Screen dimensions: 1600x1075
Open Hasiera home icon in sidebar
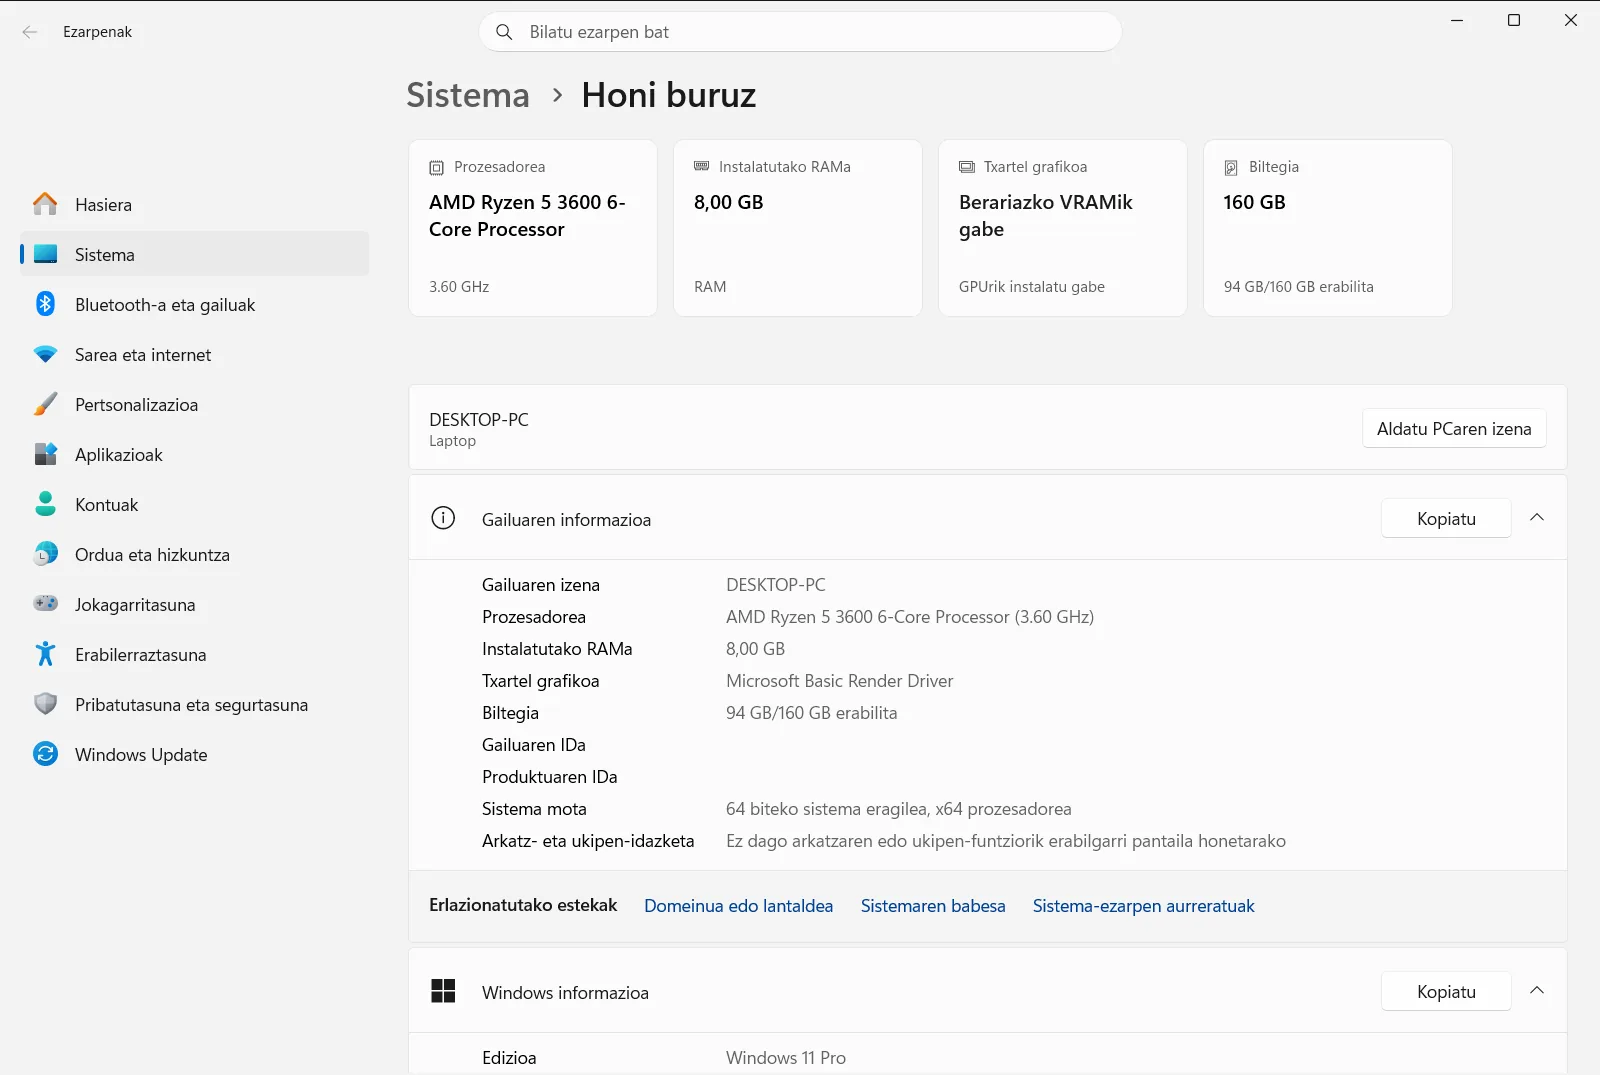(45, 204)
